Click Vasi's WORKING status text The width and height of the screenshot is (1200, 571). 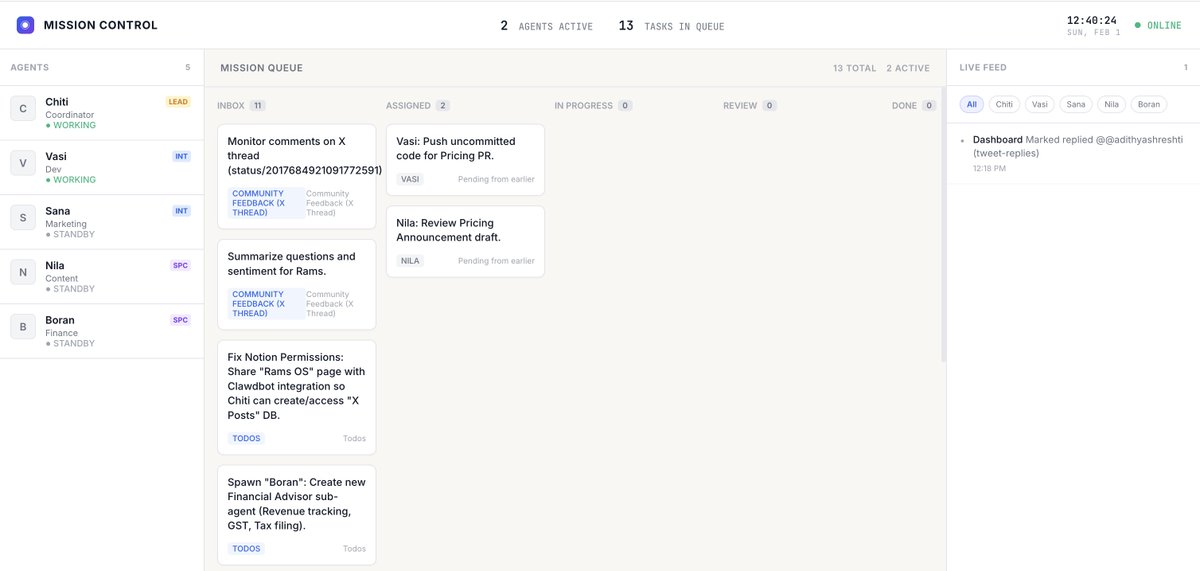pos(71,180)
